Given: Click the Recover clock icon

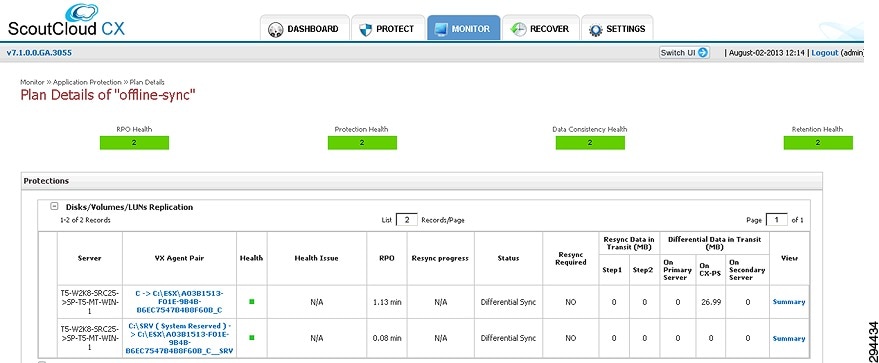Looking at the screenshot, I should pos(519,29).
